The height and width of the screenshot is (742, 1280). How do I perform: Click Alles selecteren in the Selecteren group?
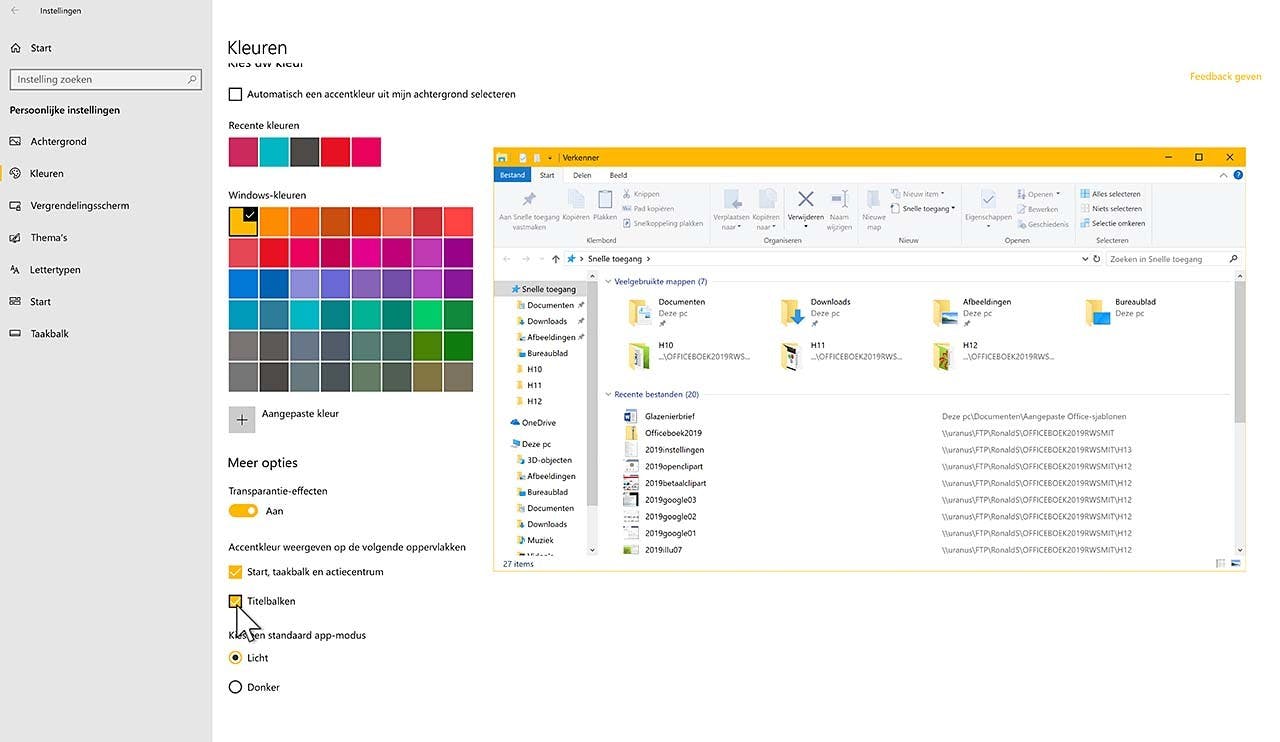1110,193
